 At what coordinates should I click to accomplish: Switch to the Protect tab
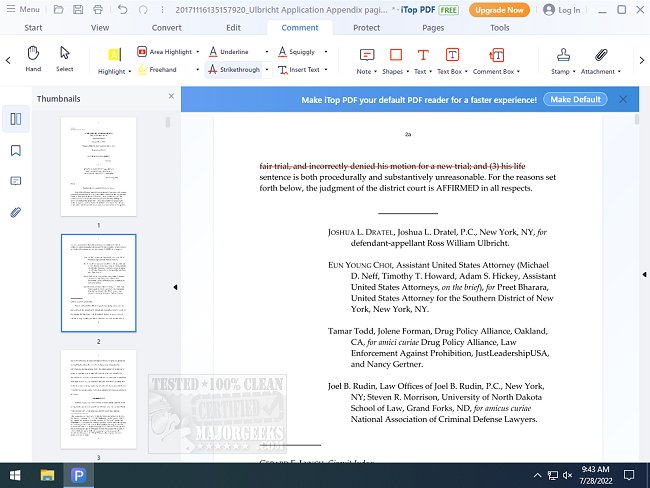click(x=366, y=28)
